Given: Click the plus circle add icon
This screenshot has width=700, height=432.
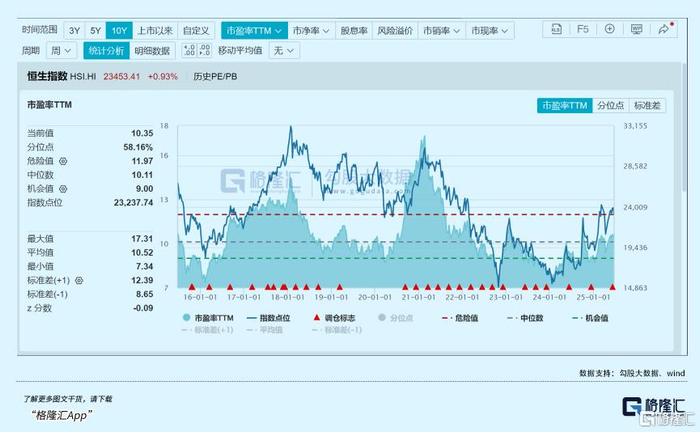Looking at the screenshot, I should pyautogui.click(x=609, y=29).
